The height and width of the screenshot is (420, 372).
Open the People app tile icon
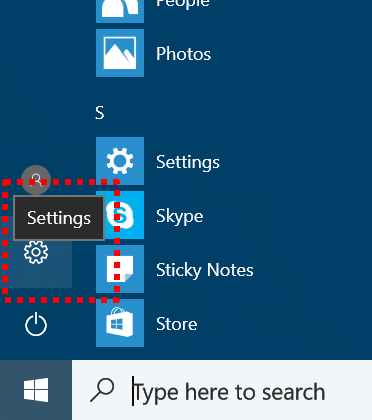120,11
